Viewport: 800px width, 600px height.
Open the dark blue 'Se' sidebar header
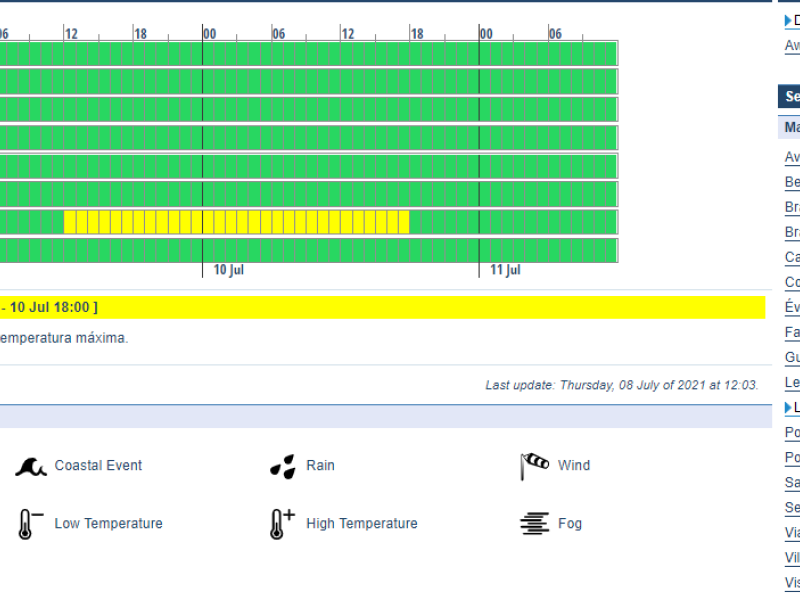click(789, 96)
